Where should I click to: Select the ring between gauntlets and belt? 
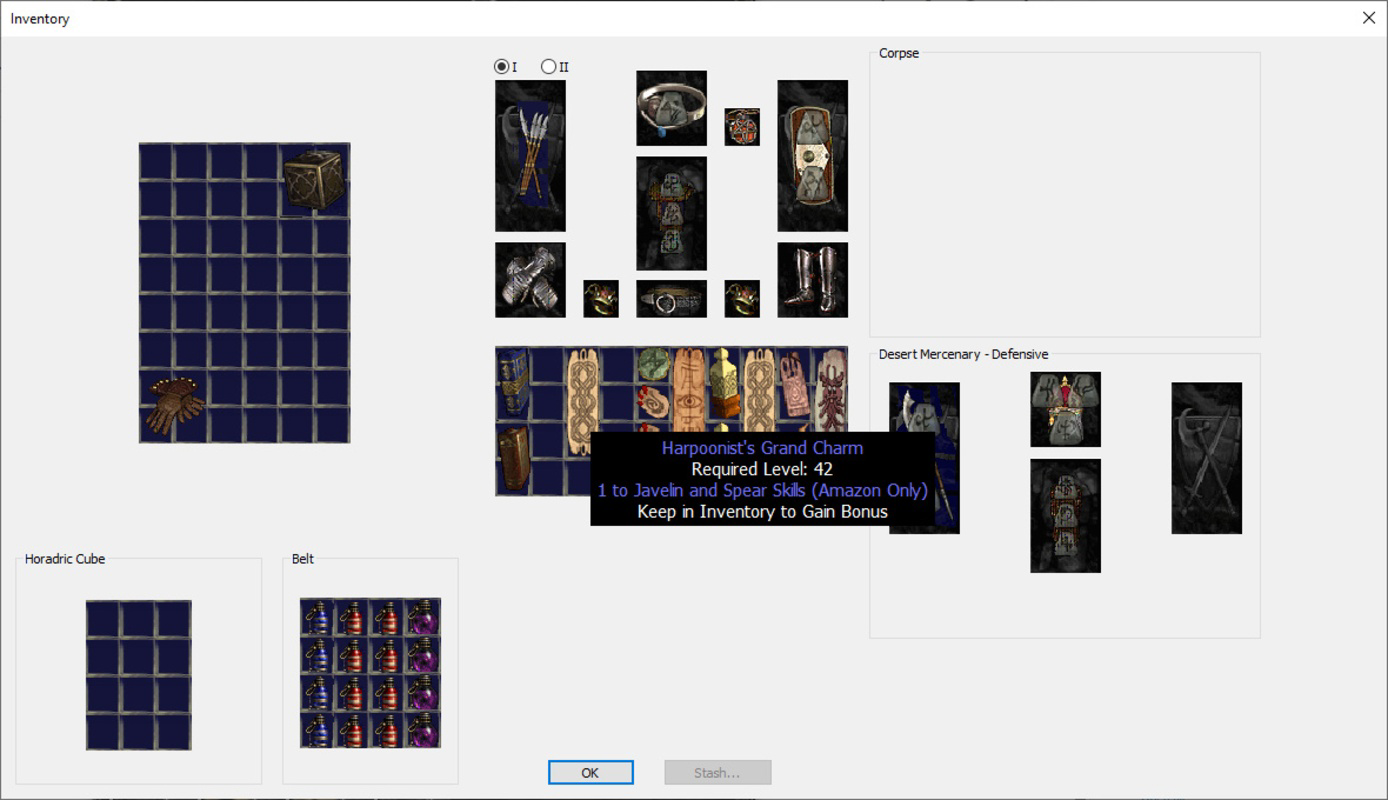601,299
